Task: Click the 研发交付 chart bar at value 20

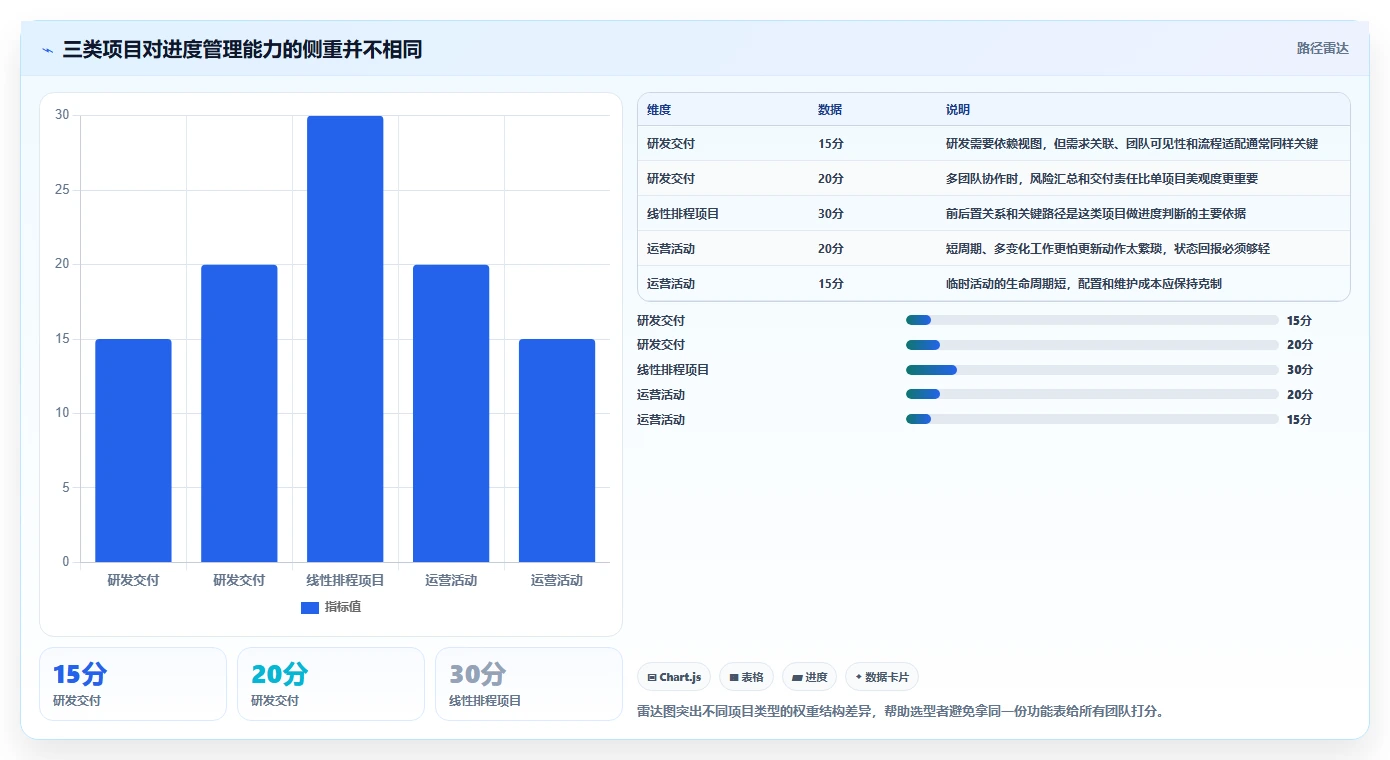Action: coord(239,413)
